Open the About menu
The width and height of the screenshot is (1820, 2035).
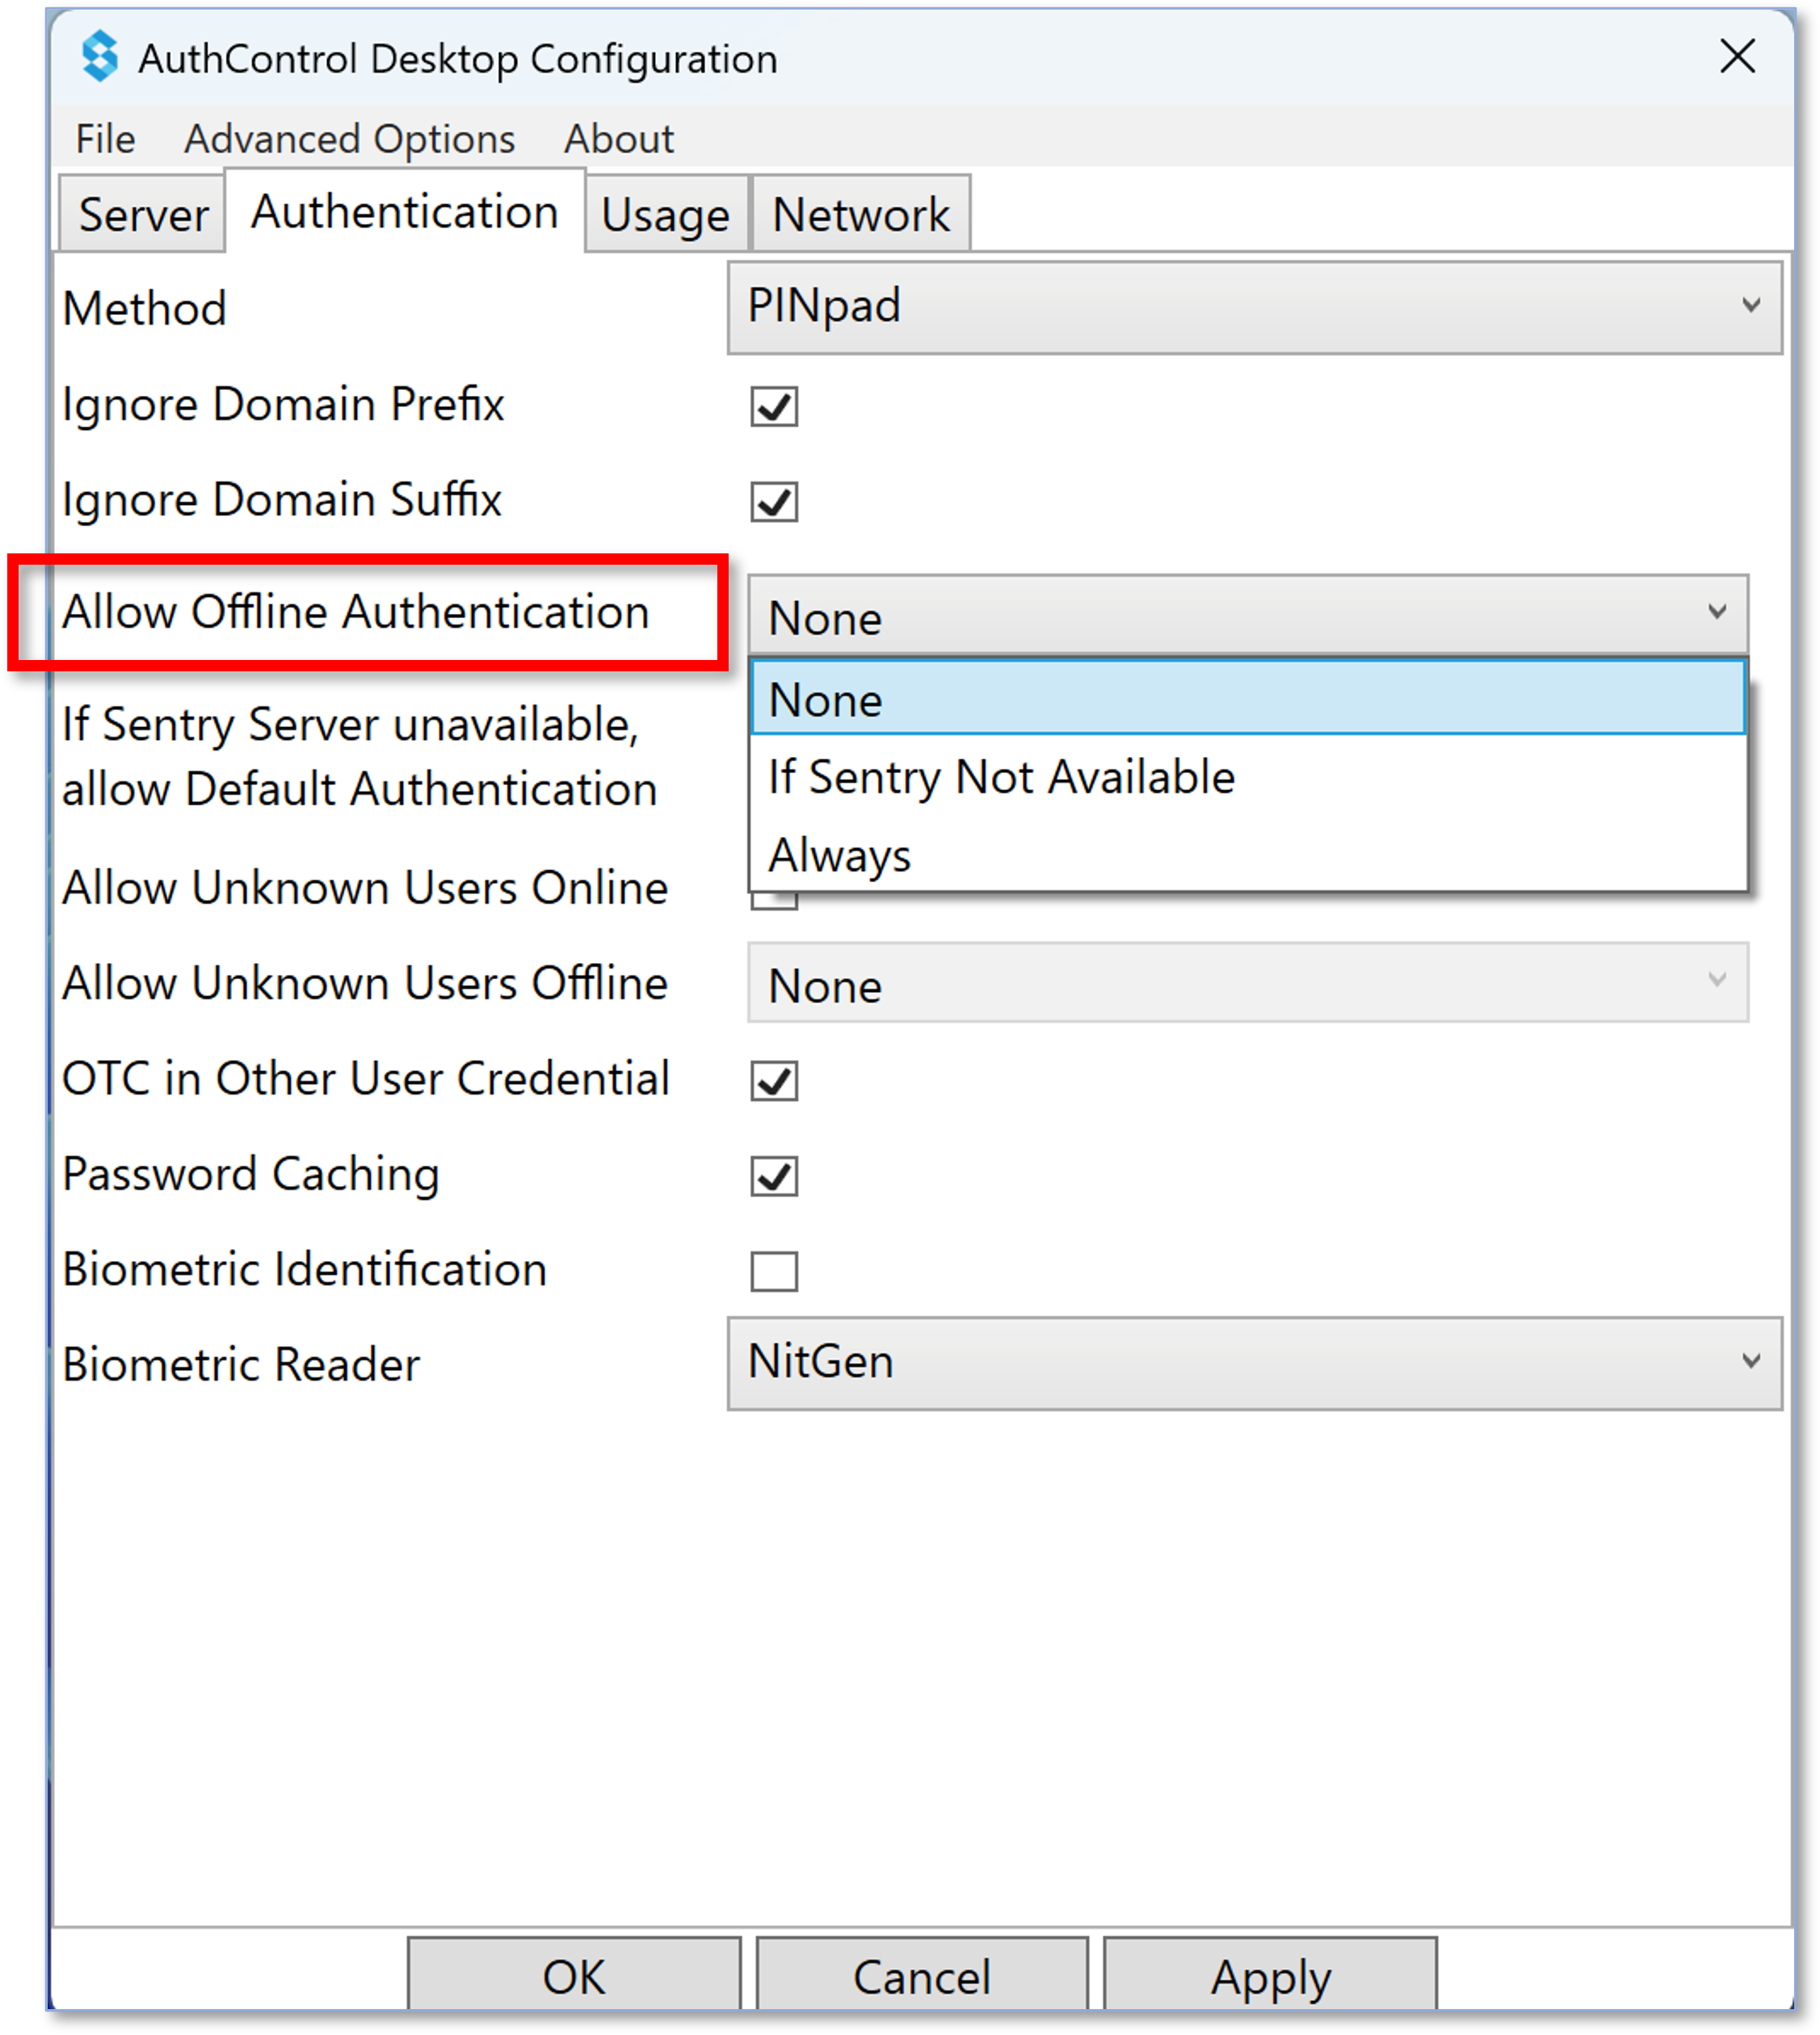click(618, 138)
